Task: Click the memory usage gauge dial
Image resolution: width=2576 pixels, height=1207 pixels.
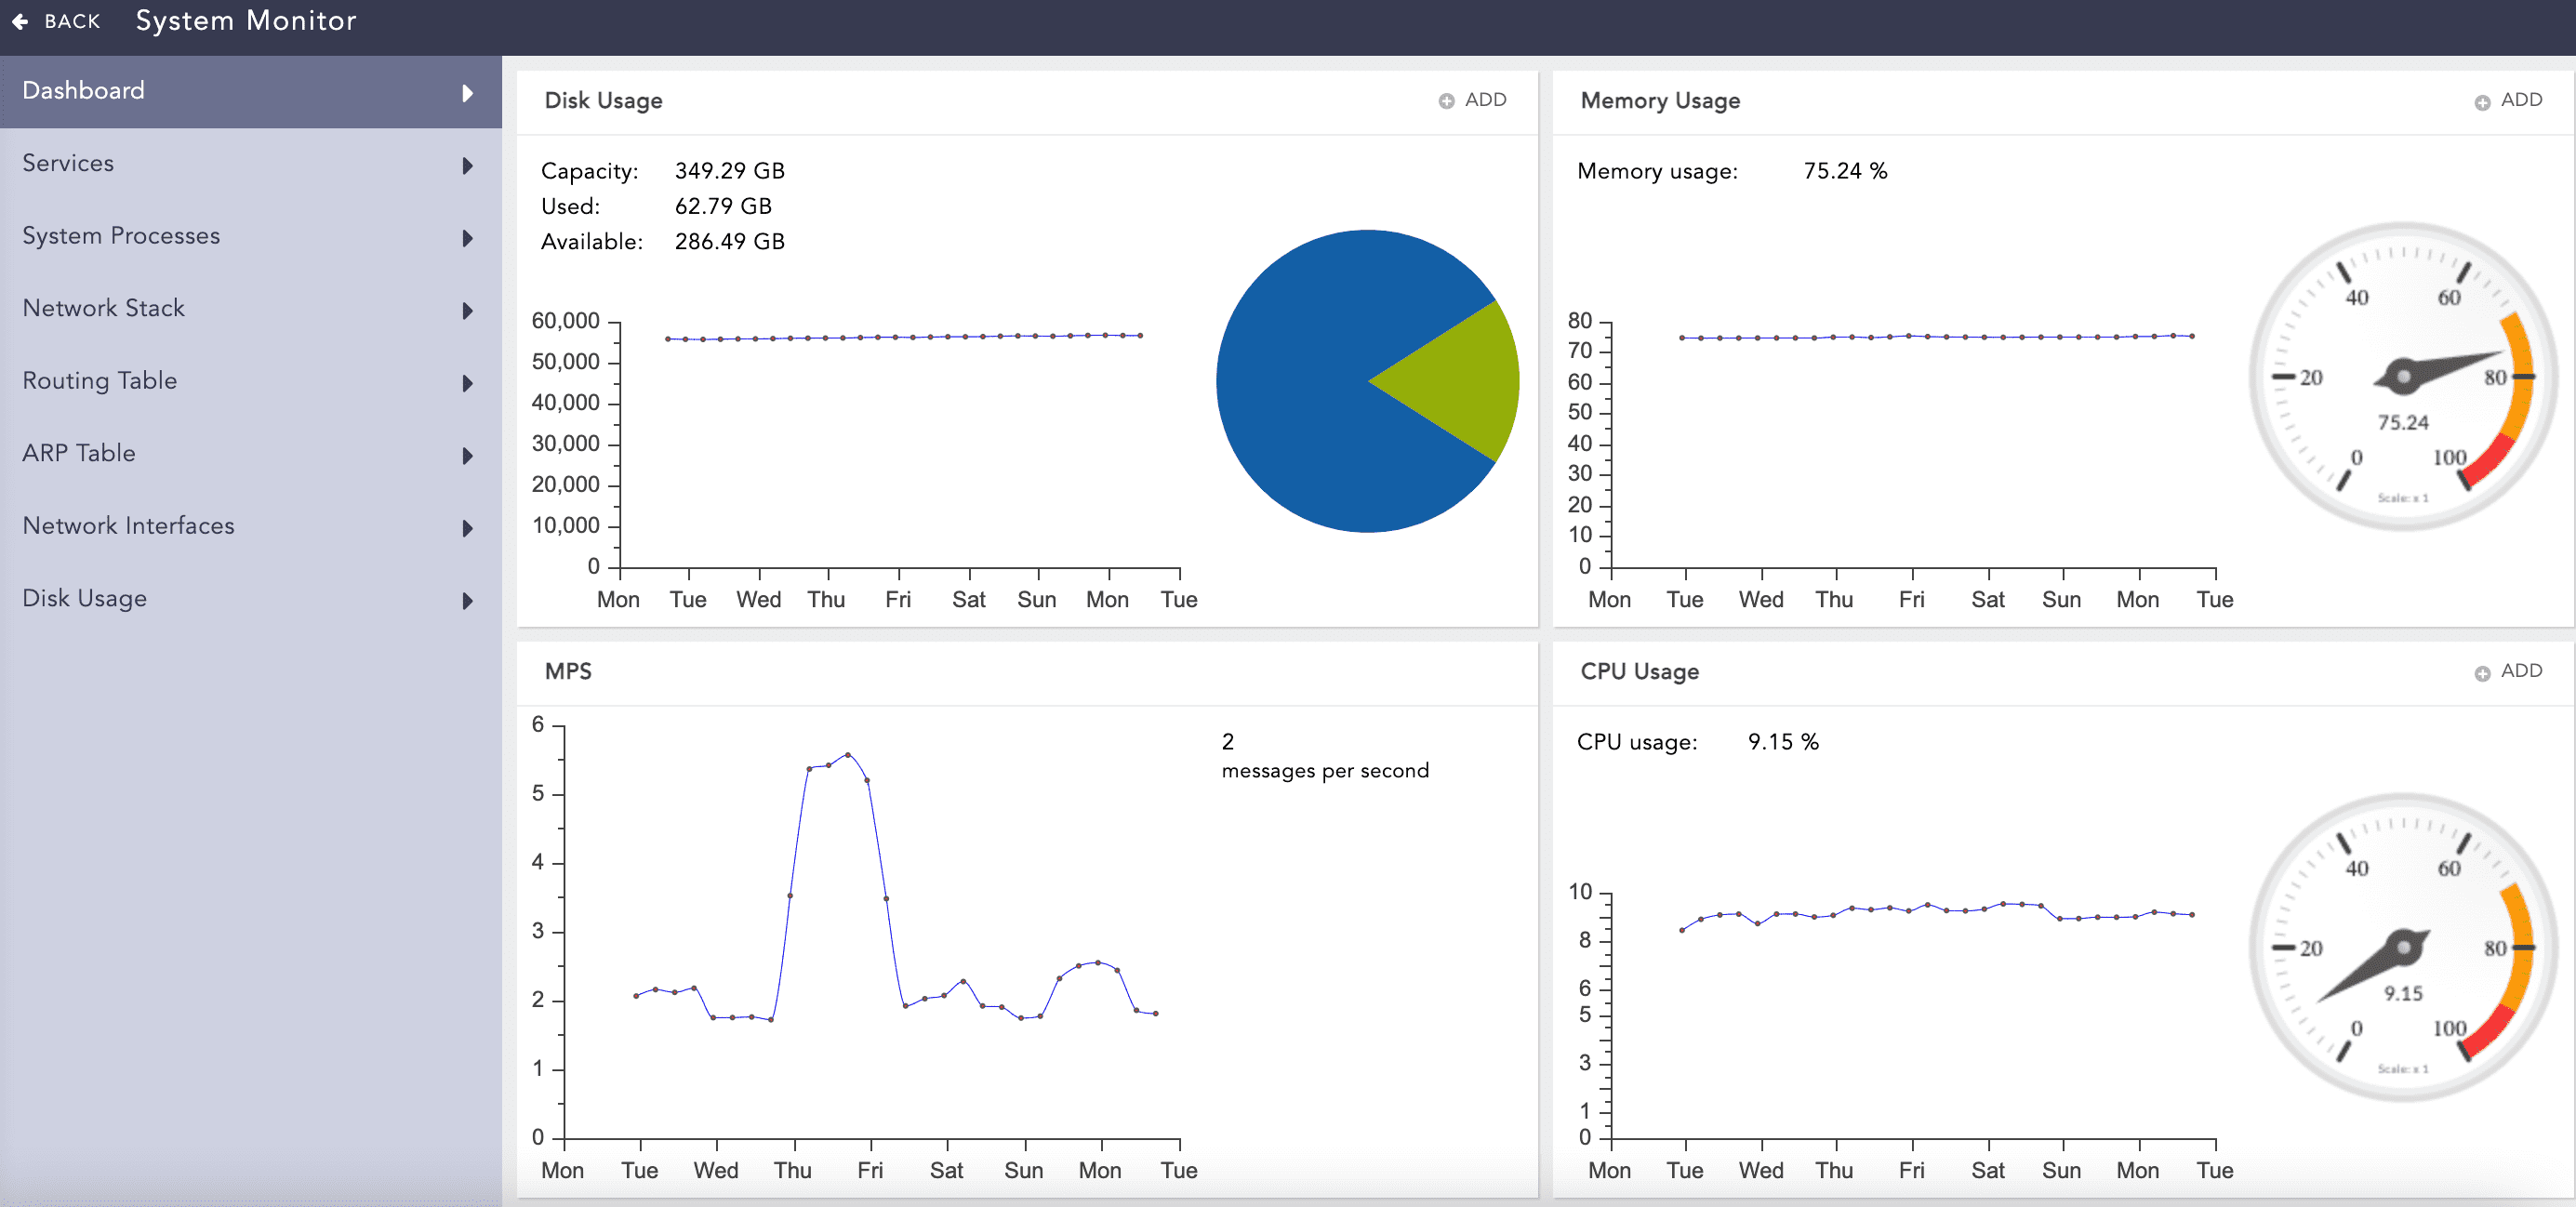Action: coord(2402,377)
